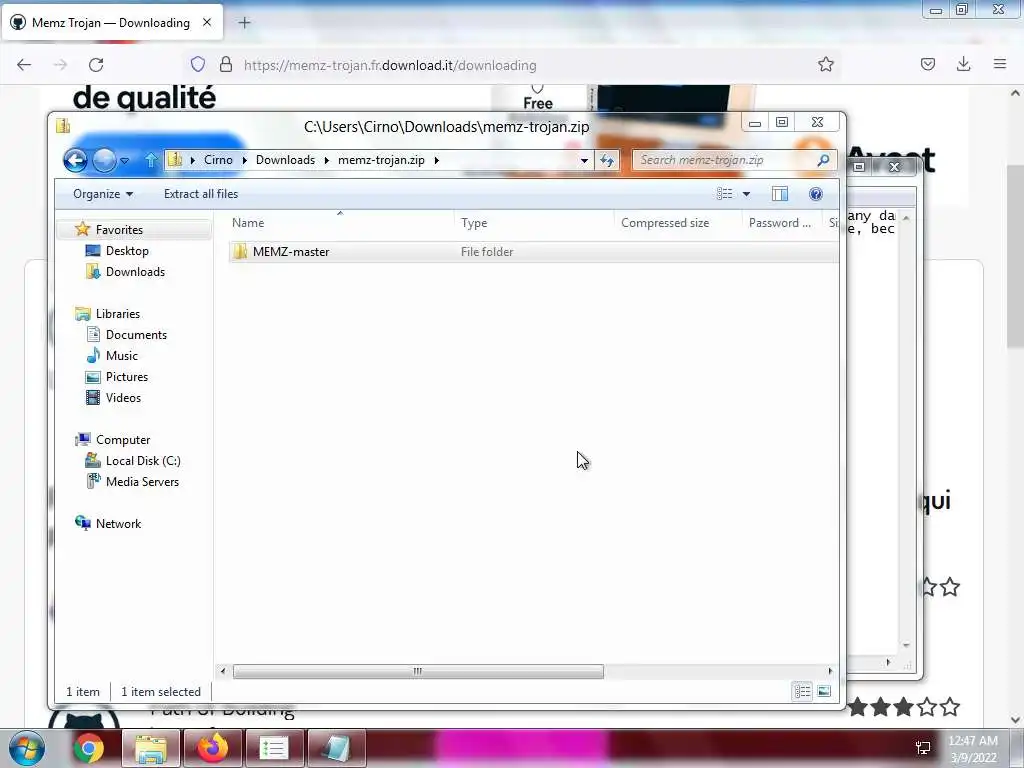Expand the arrow after Downloads breadcrumb

[327, 160]
